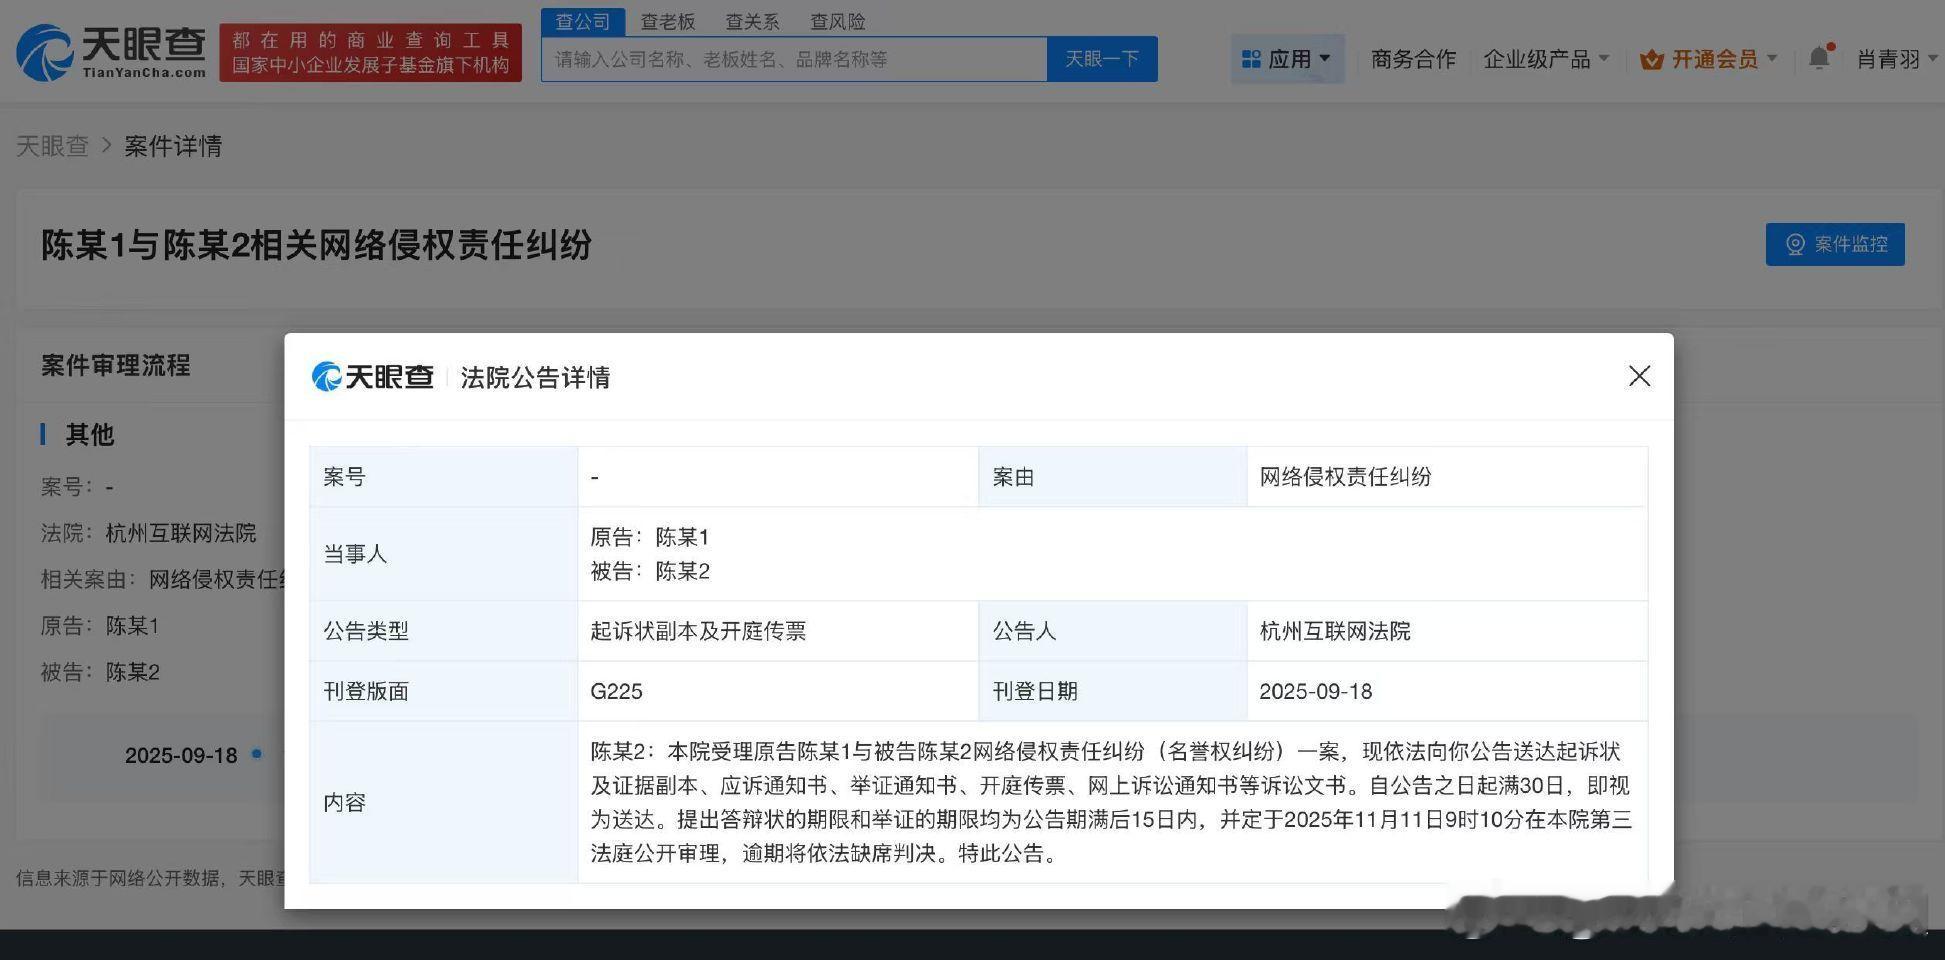Select the 查老板 search tab

point(668,22)
